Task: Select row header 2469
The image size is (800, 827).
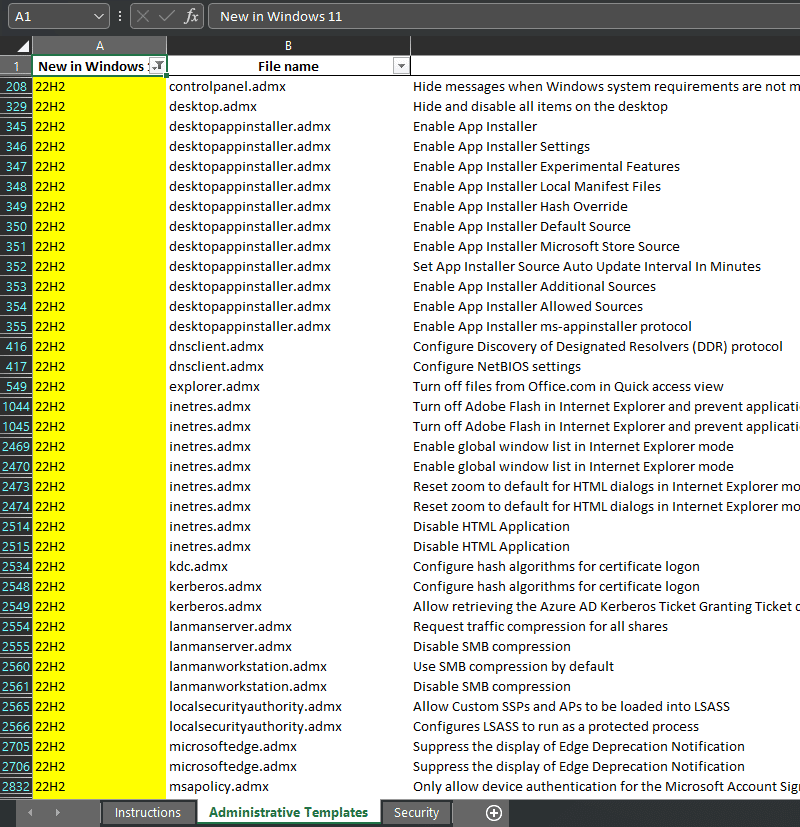Action: [x=16, y=446]
